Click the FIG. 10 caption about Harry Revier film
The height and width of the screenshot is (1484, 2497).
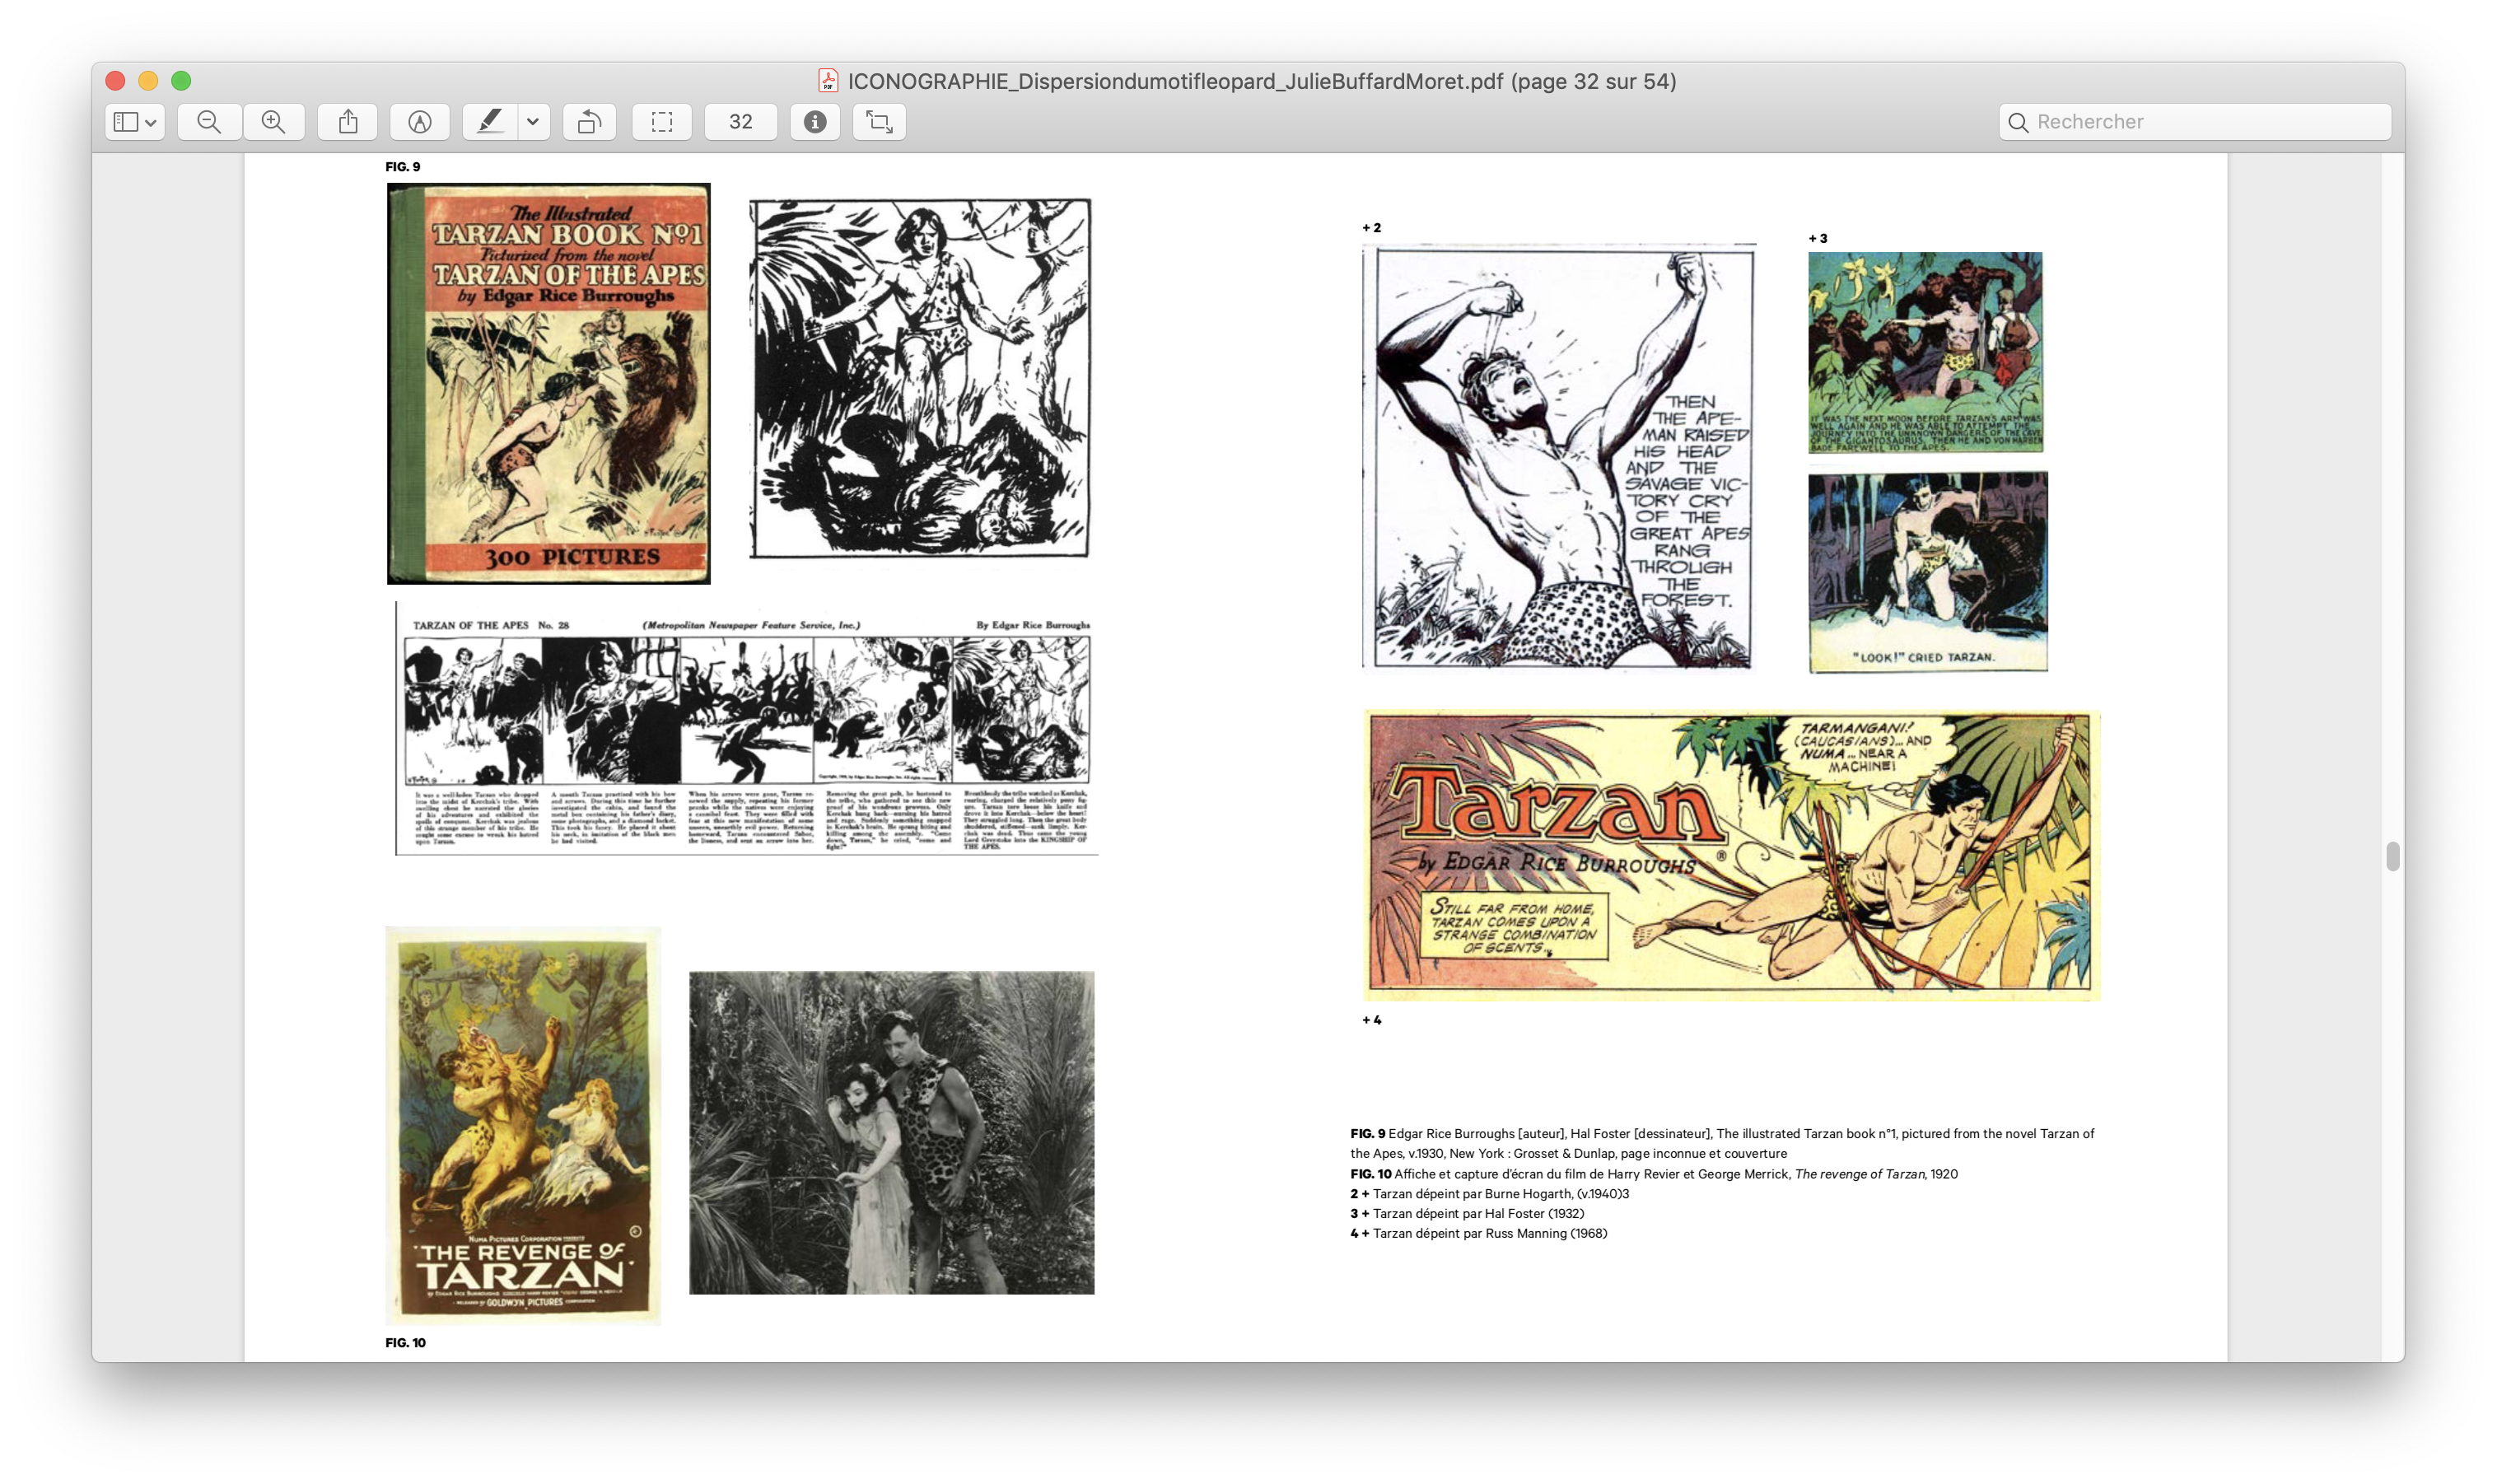click(1654, 1174)
